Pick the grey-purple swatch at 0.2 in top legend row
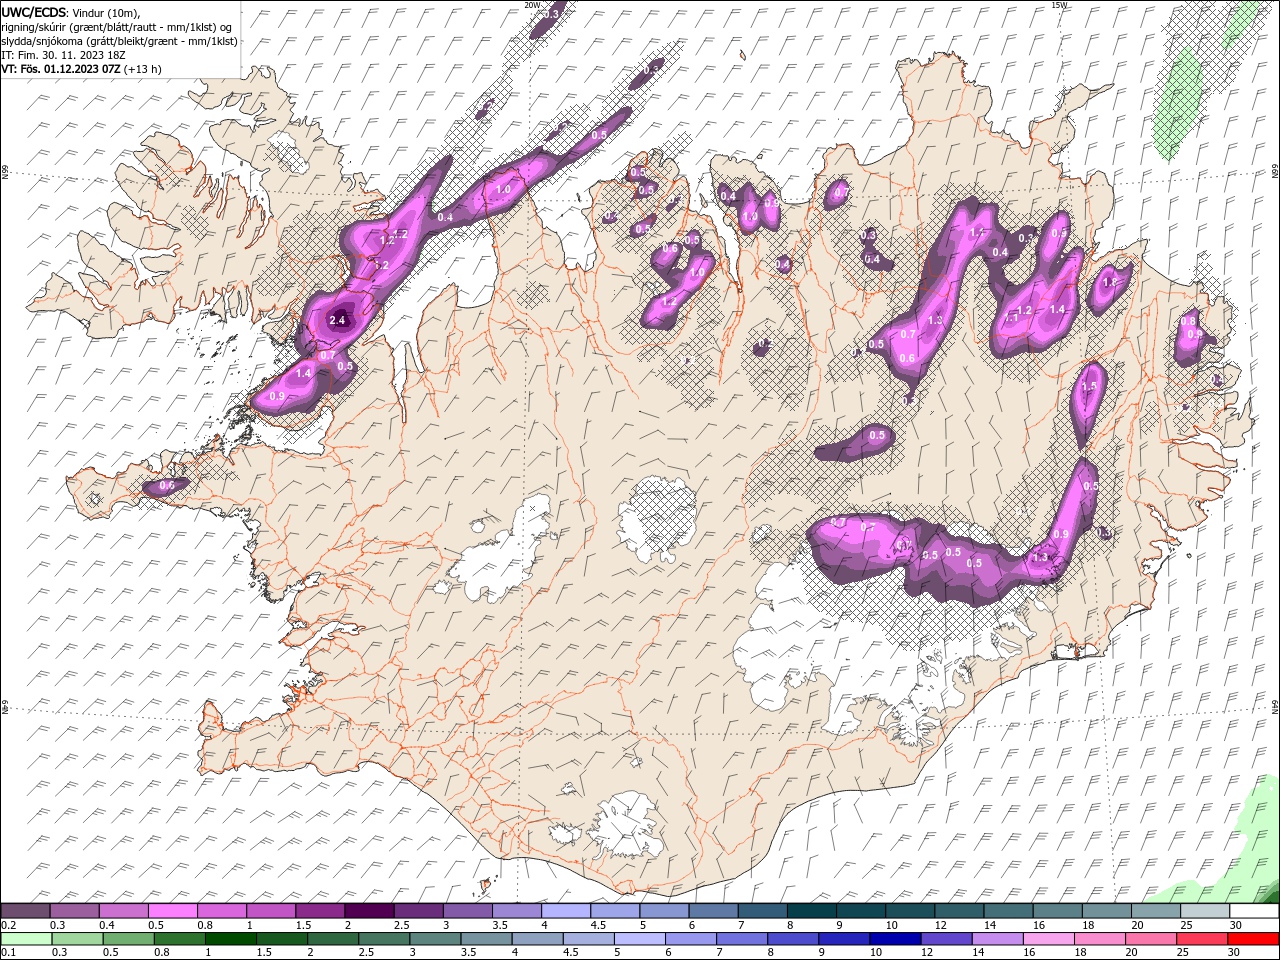The height and width of the screenshot is (960, 1280). coord(25,910)
